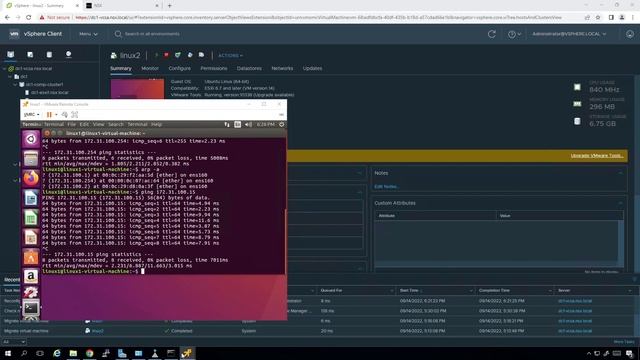Click the Edit Notes link
Screen dimensions: 640x360
[386, 187]
